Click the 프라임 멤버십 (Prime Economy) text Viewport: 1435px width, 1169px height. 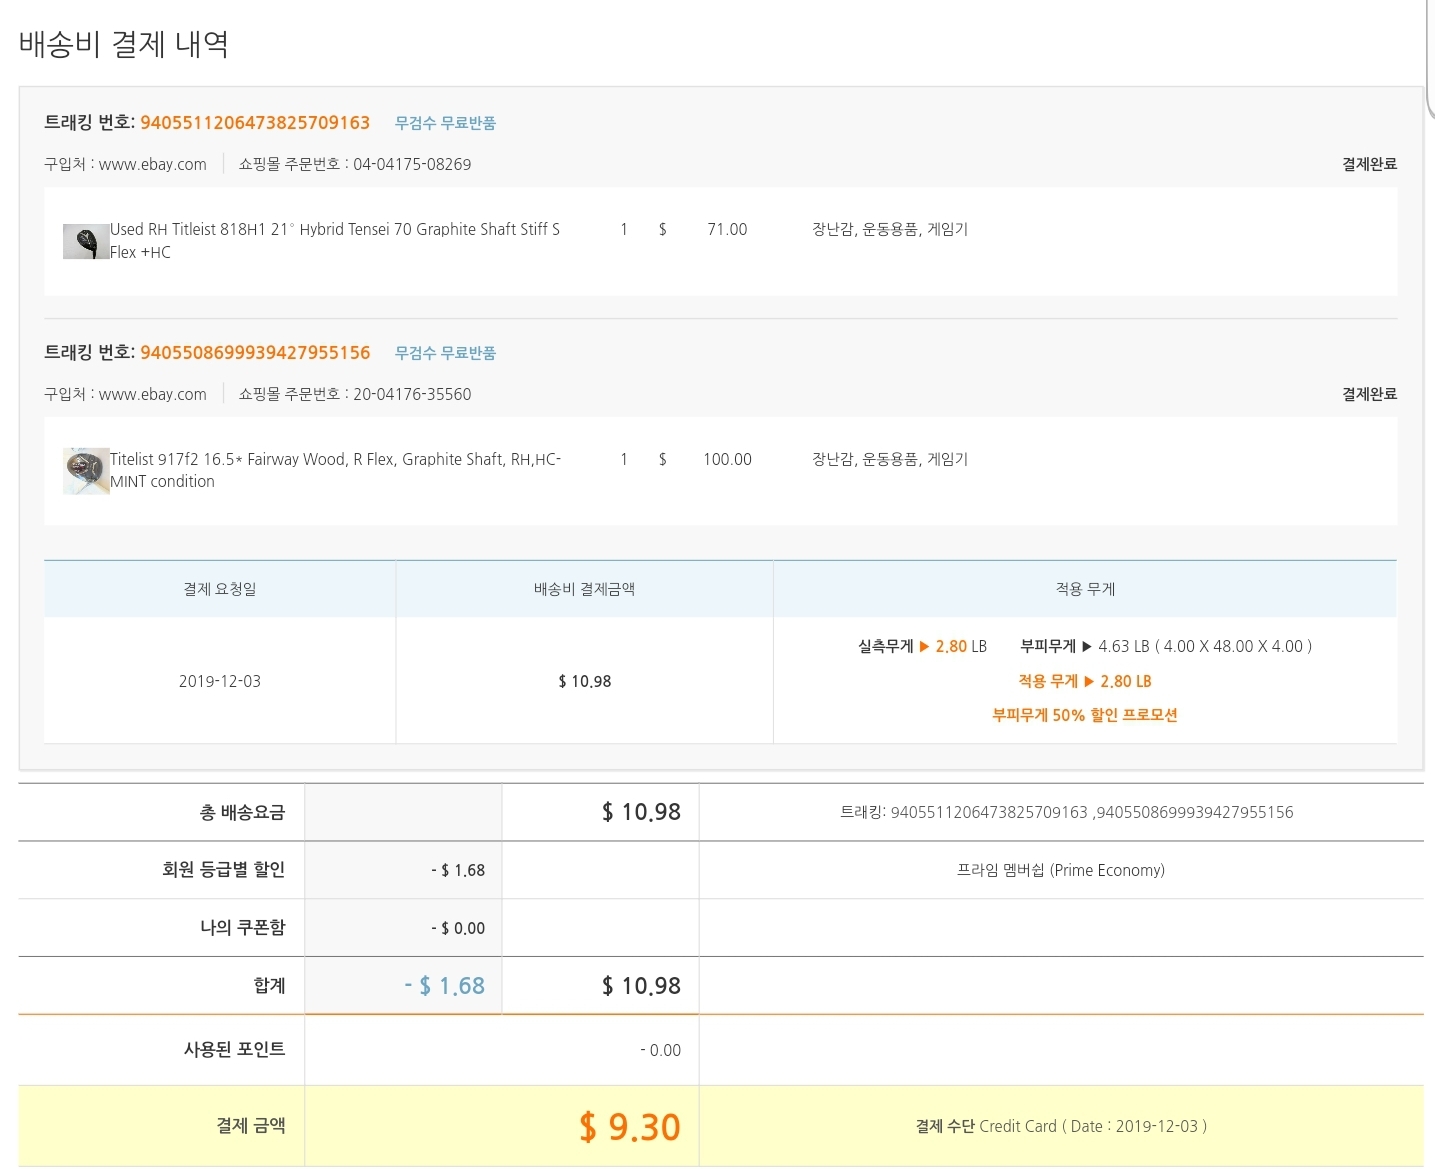(x=1060, y=870)
